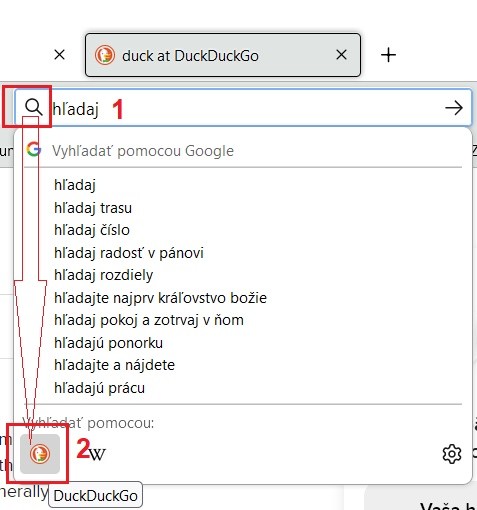Select the DuckDuckGo search engine icon
The width and height of the screenshot is (477, 510).
(x=40, y=454)
